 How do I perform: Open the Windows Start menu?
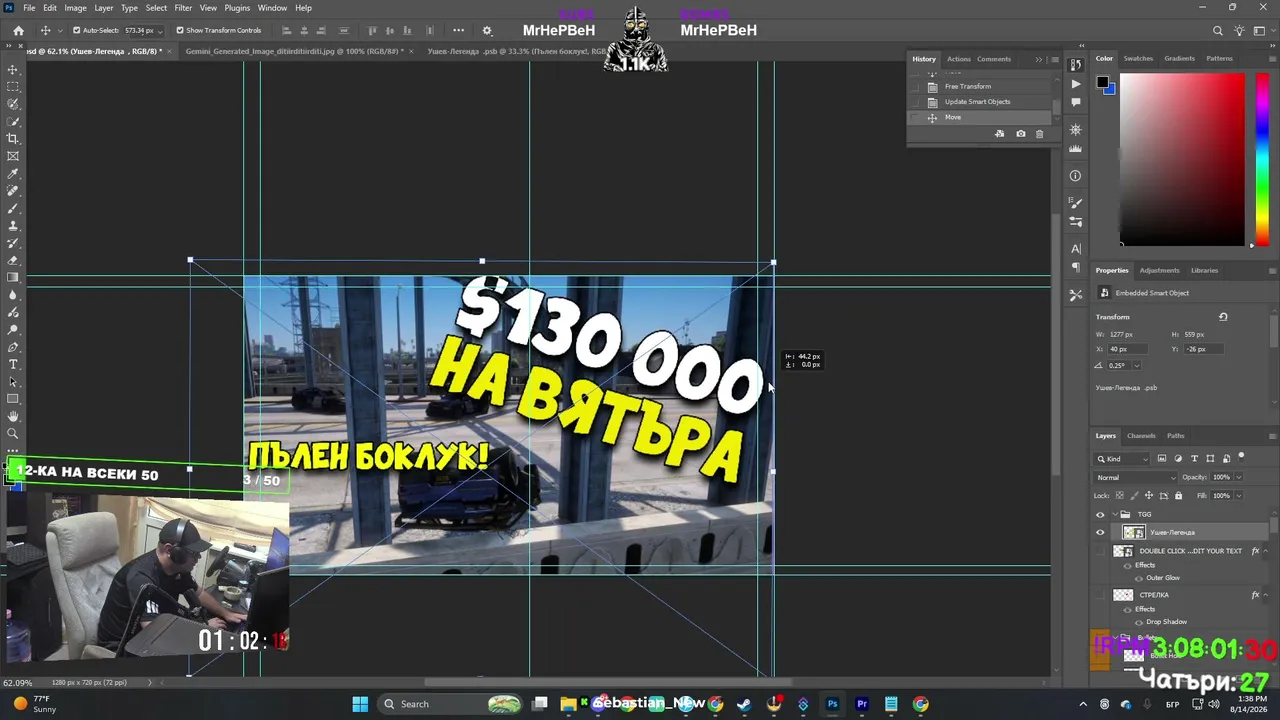point(360,704)
